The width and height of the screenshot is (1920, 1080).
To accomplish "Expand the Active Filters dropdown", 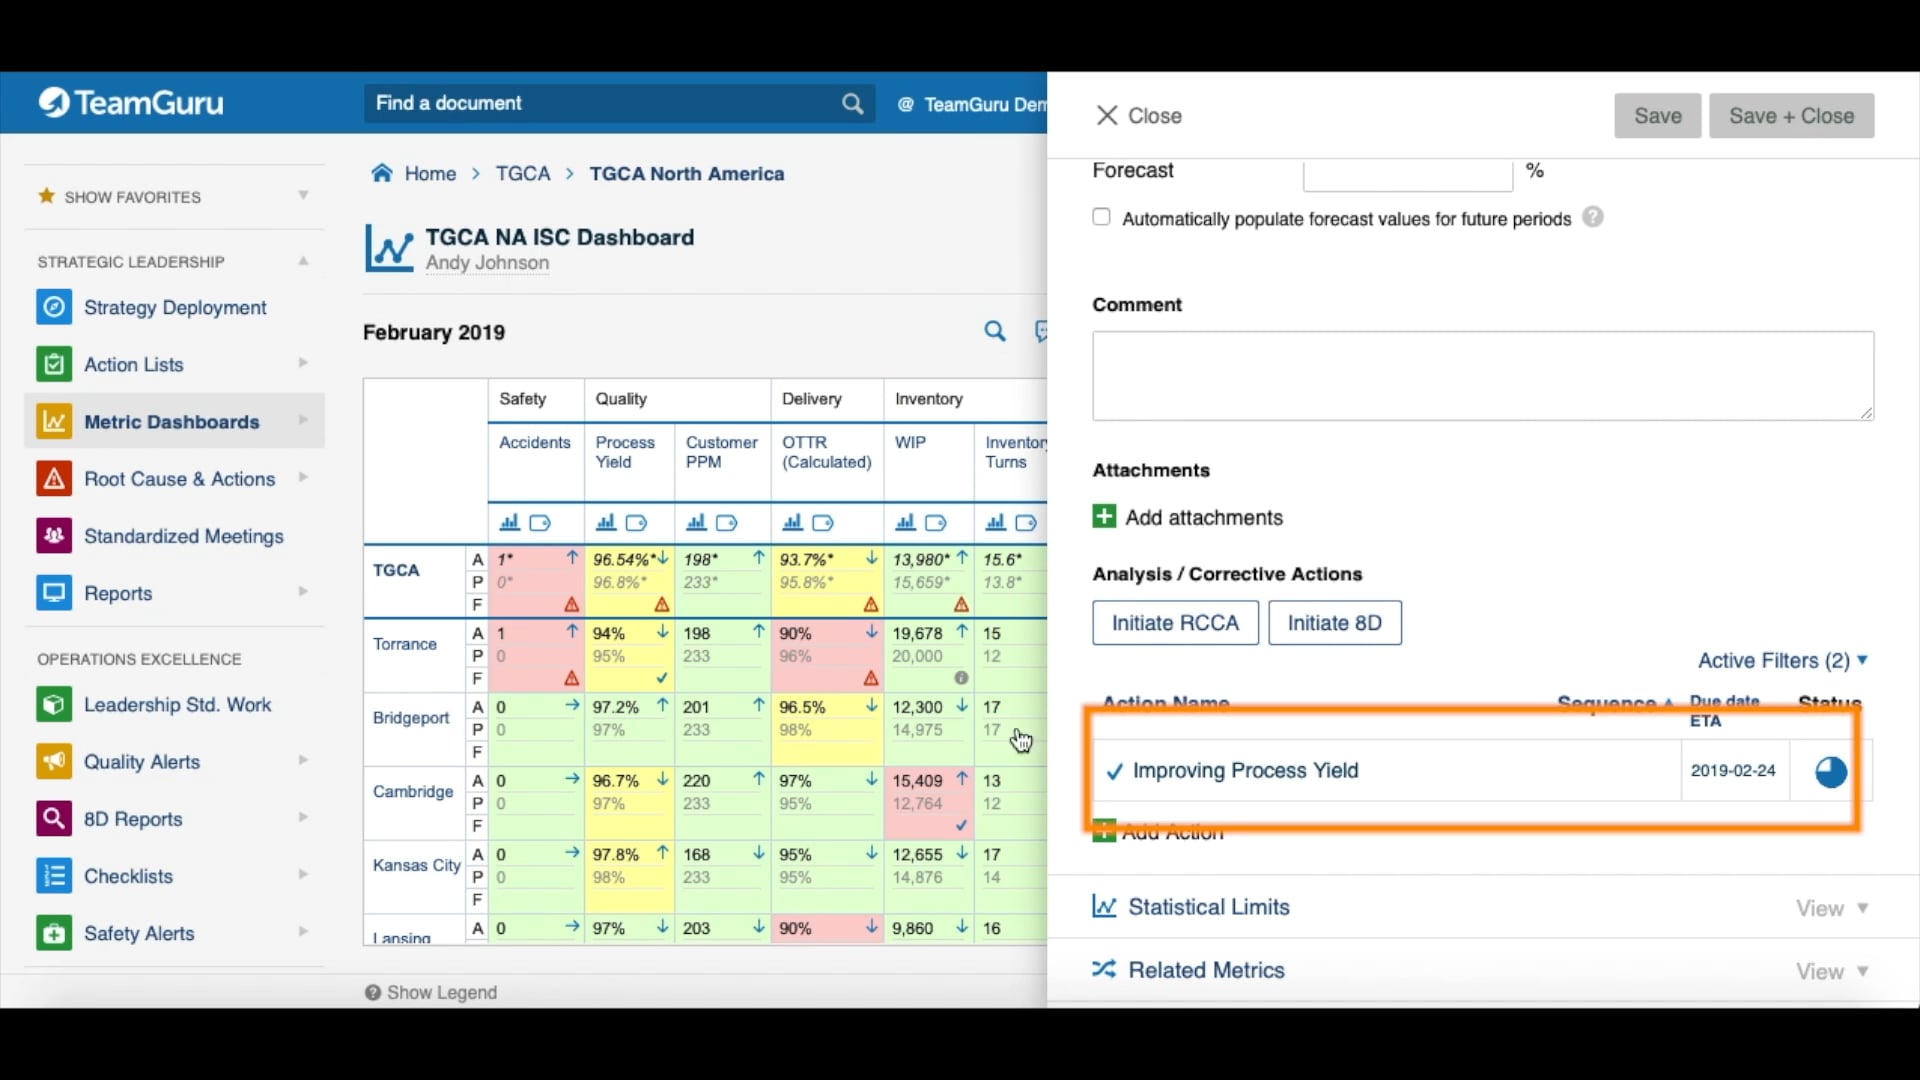I will (x=1781, y=660).
